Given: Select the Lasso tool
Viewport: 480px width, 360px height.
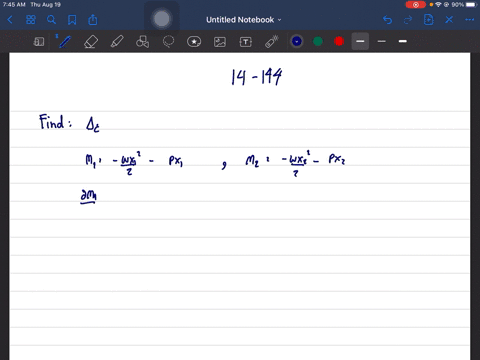Looking at the screenshot, I should (x=168, y=42).
